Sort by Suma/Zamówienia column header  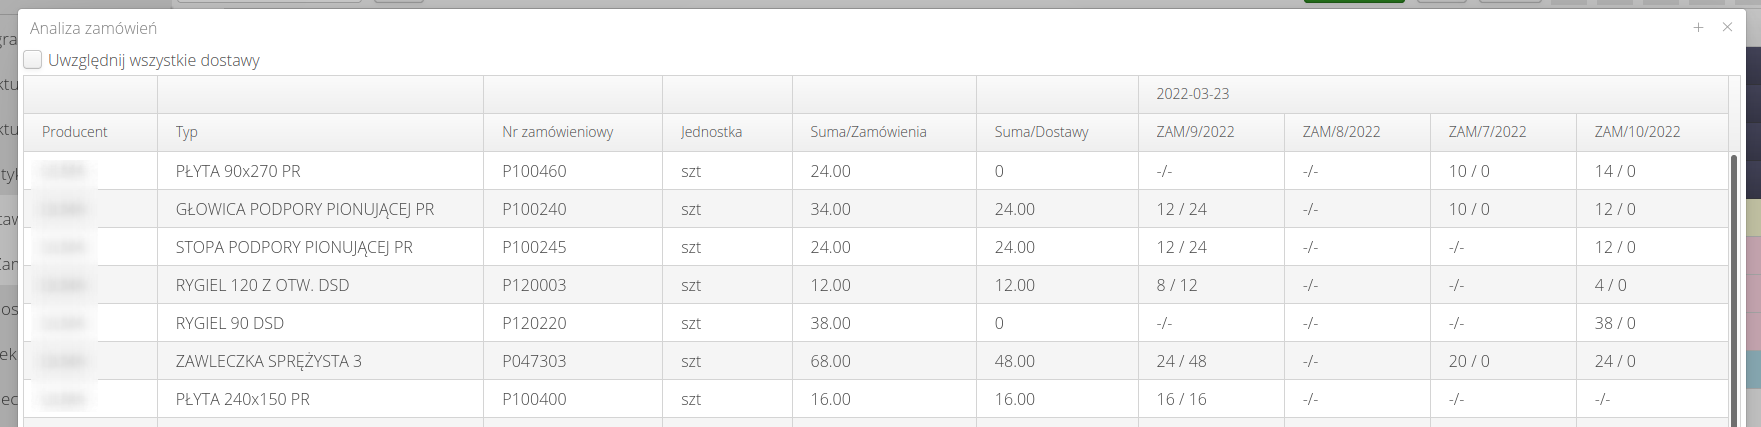(x=868, y=132)
